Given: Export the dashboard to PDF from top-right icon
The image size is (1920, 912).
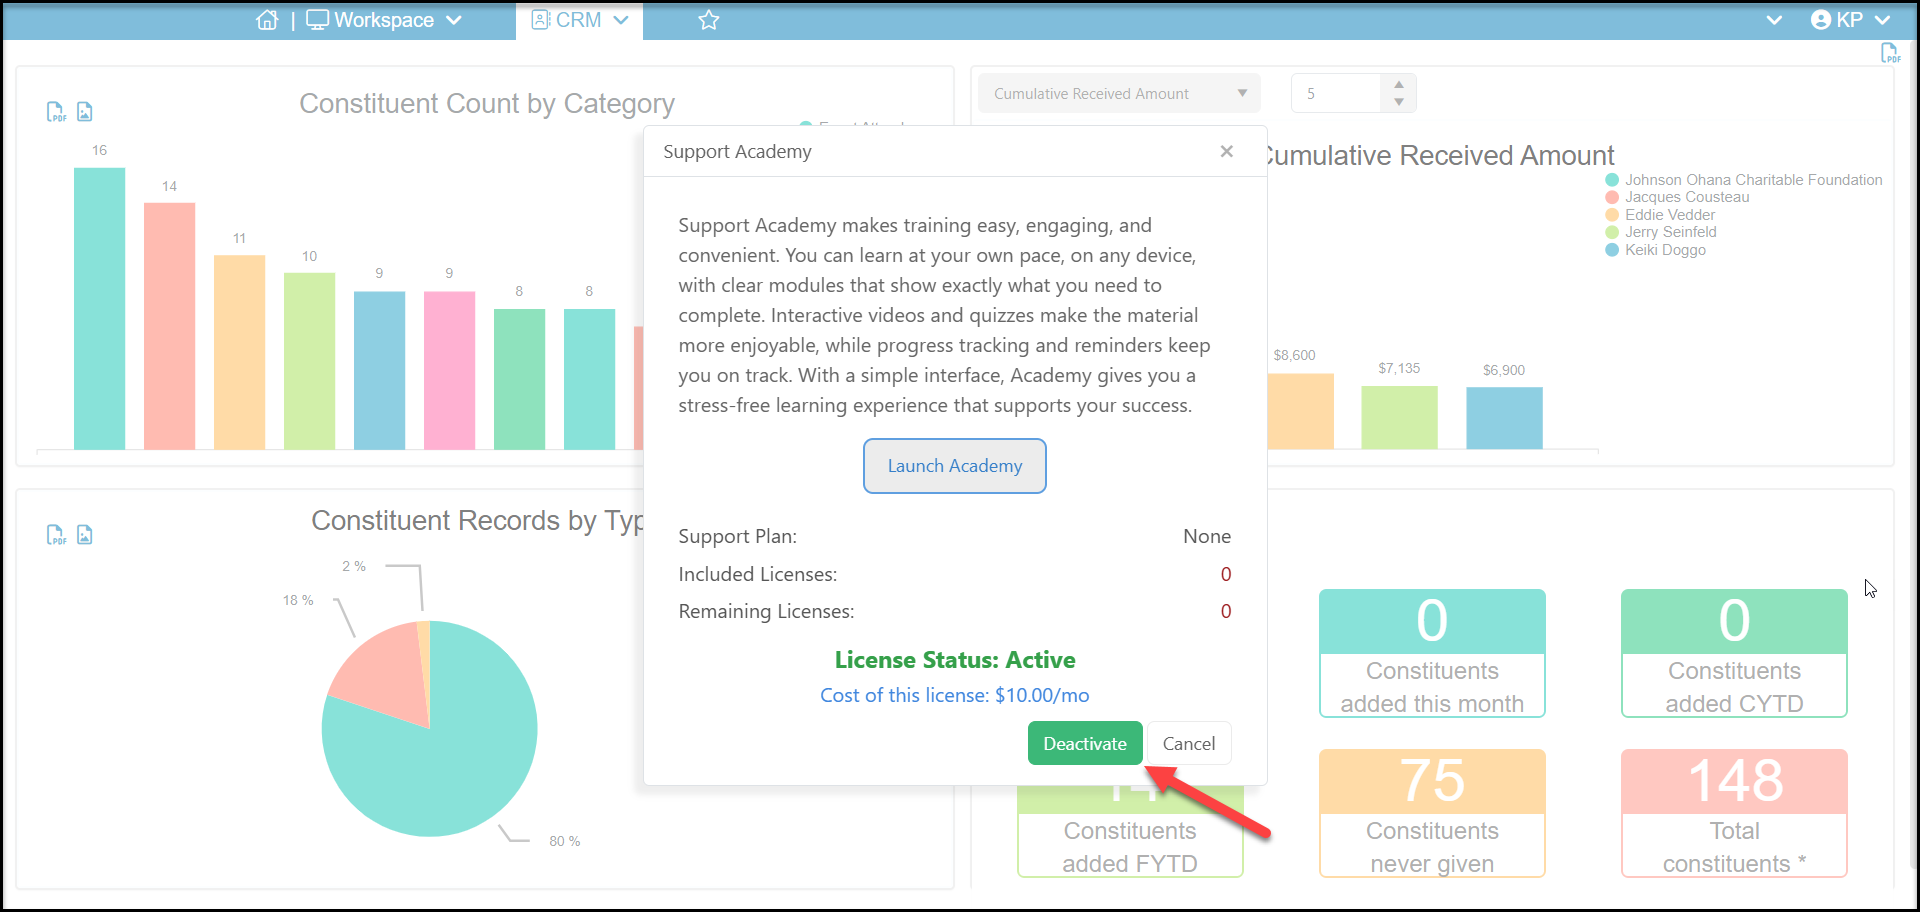Looking at the screenshot, I should [1890, 53].
